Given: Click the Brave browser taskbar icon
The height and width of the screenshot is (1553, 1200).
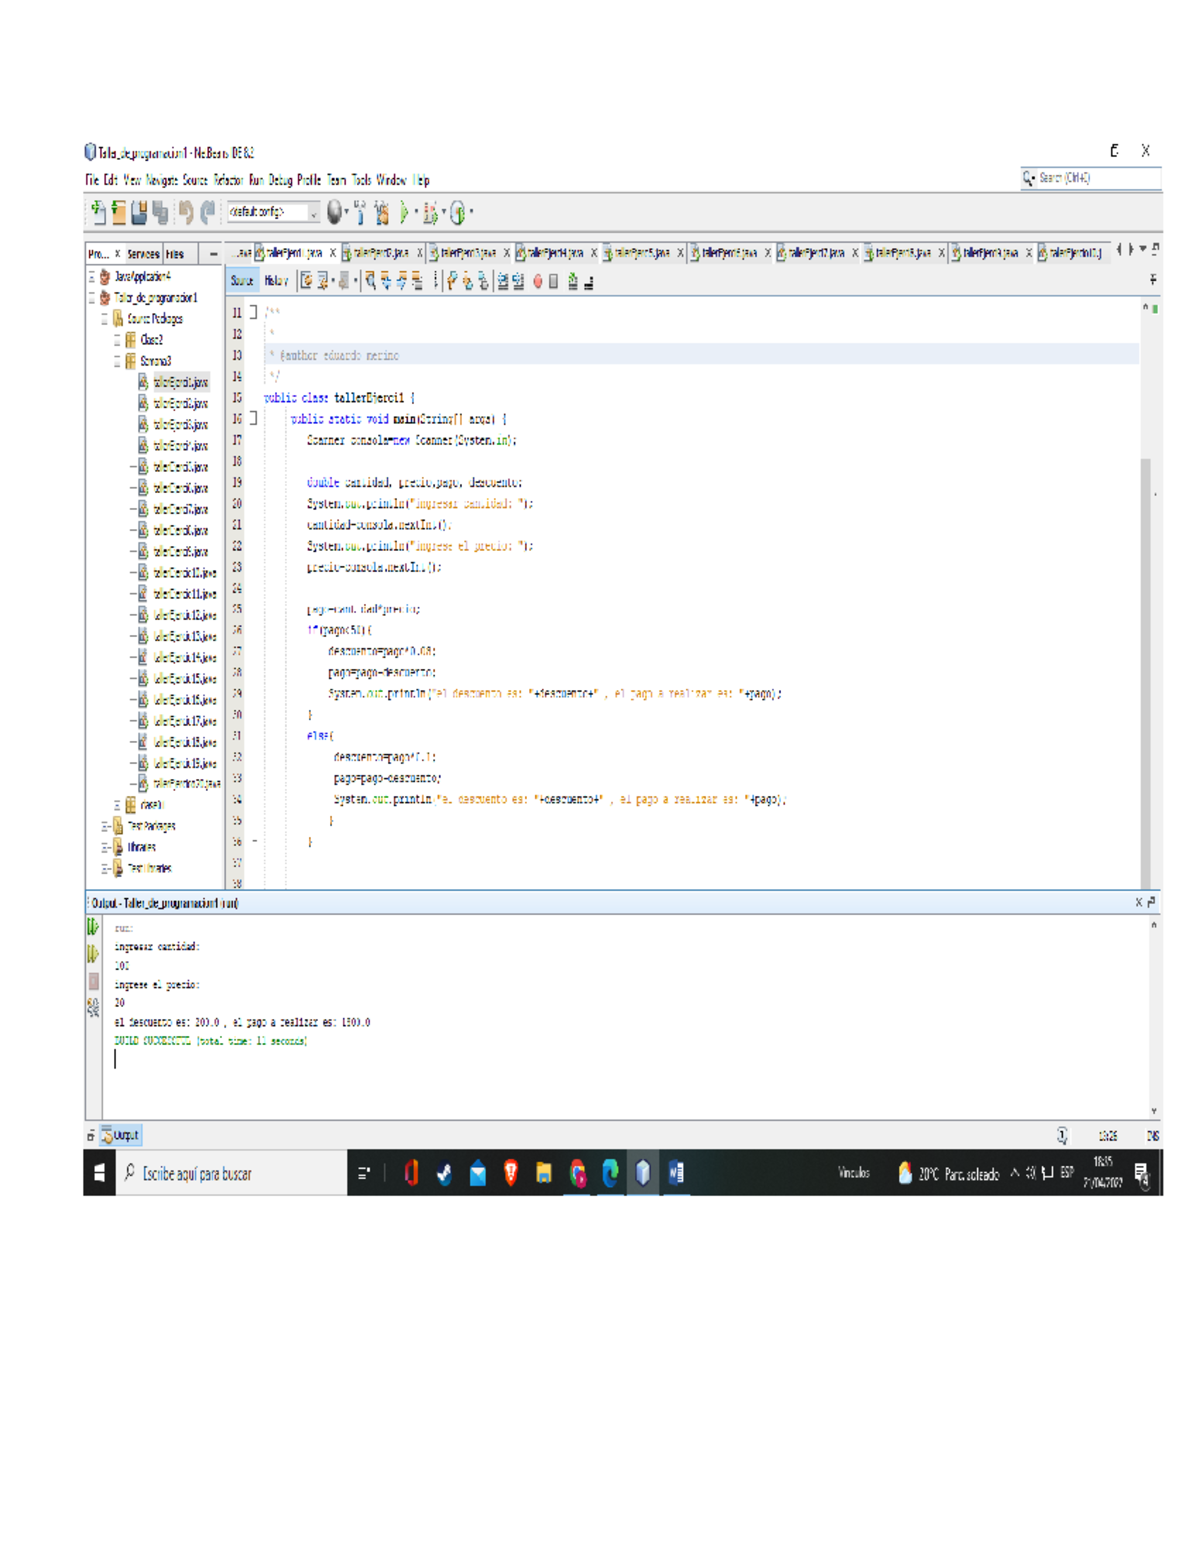Looking at the screenshot, I should point(511,1173).
